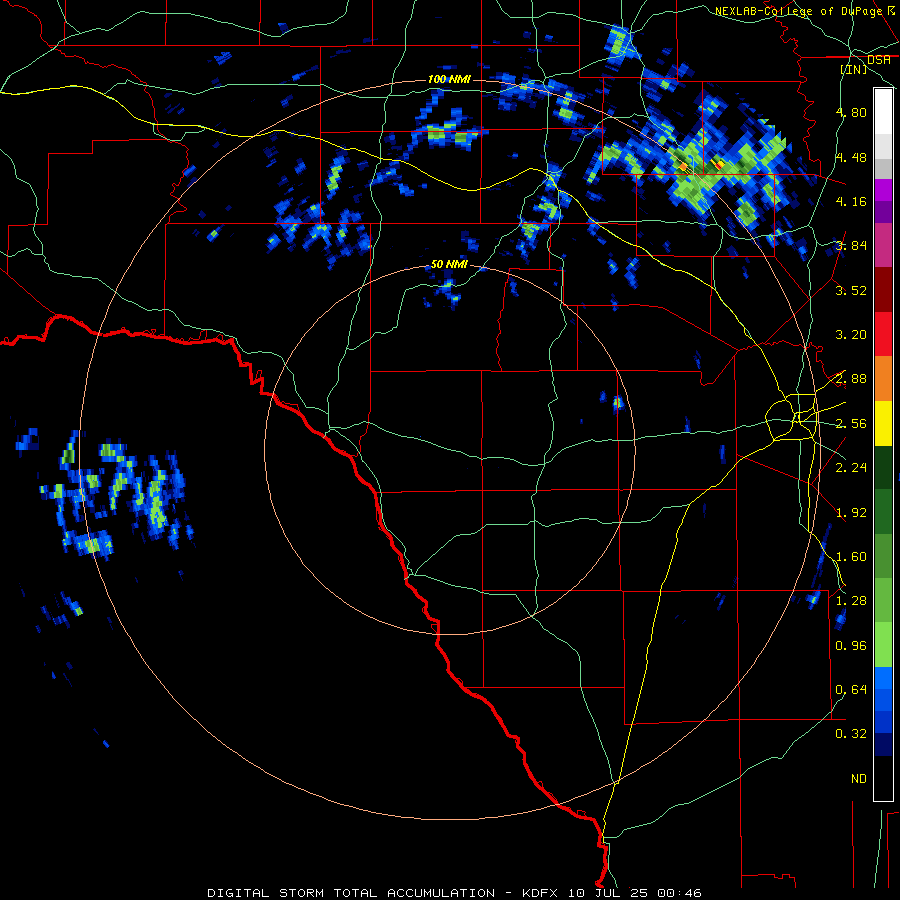
Task: Click the 50 NMI range ring label
Action: (x=449, y=264)
